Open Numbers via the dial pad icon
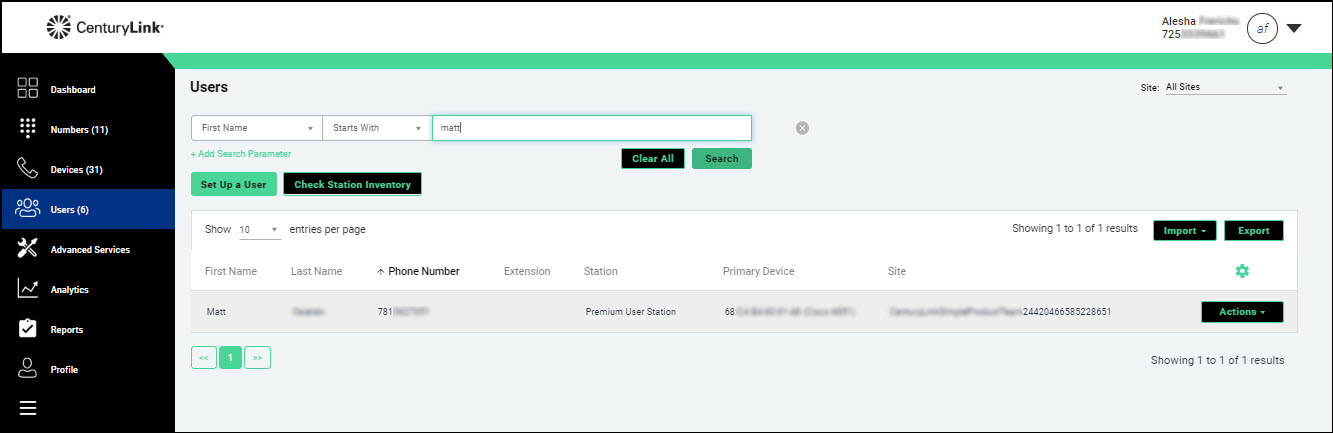1333x433 pixels. coord(28,129)
